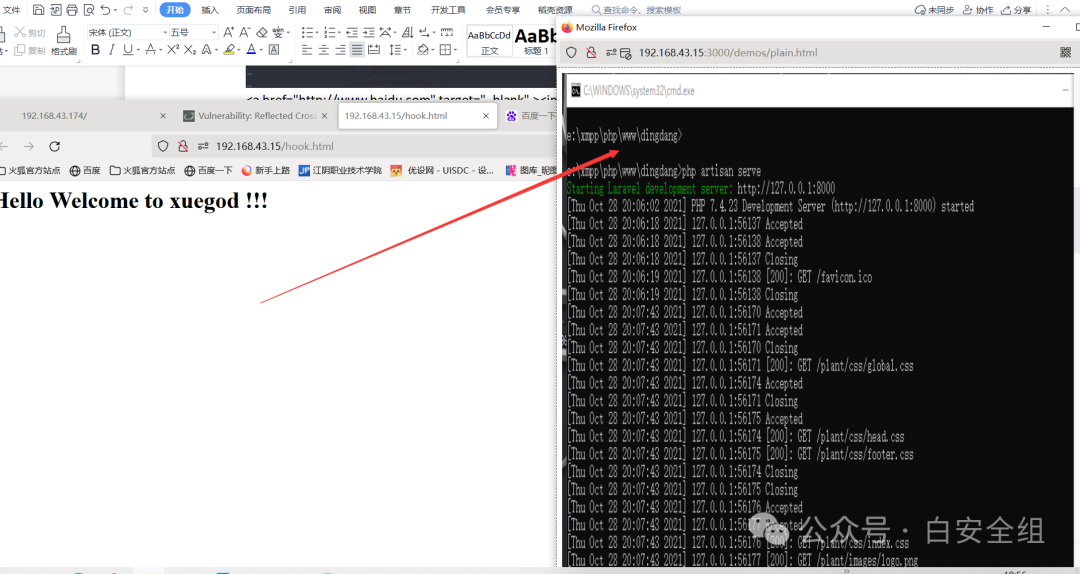Switch to the 引用 ribbon tab

pyautogui.click(x=297, y=10)
